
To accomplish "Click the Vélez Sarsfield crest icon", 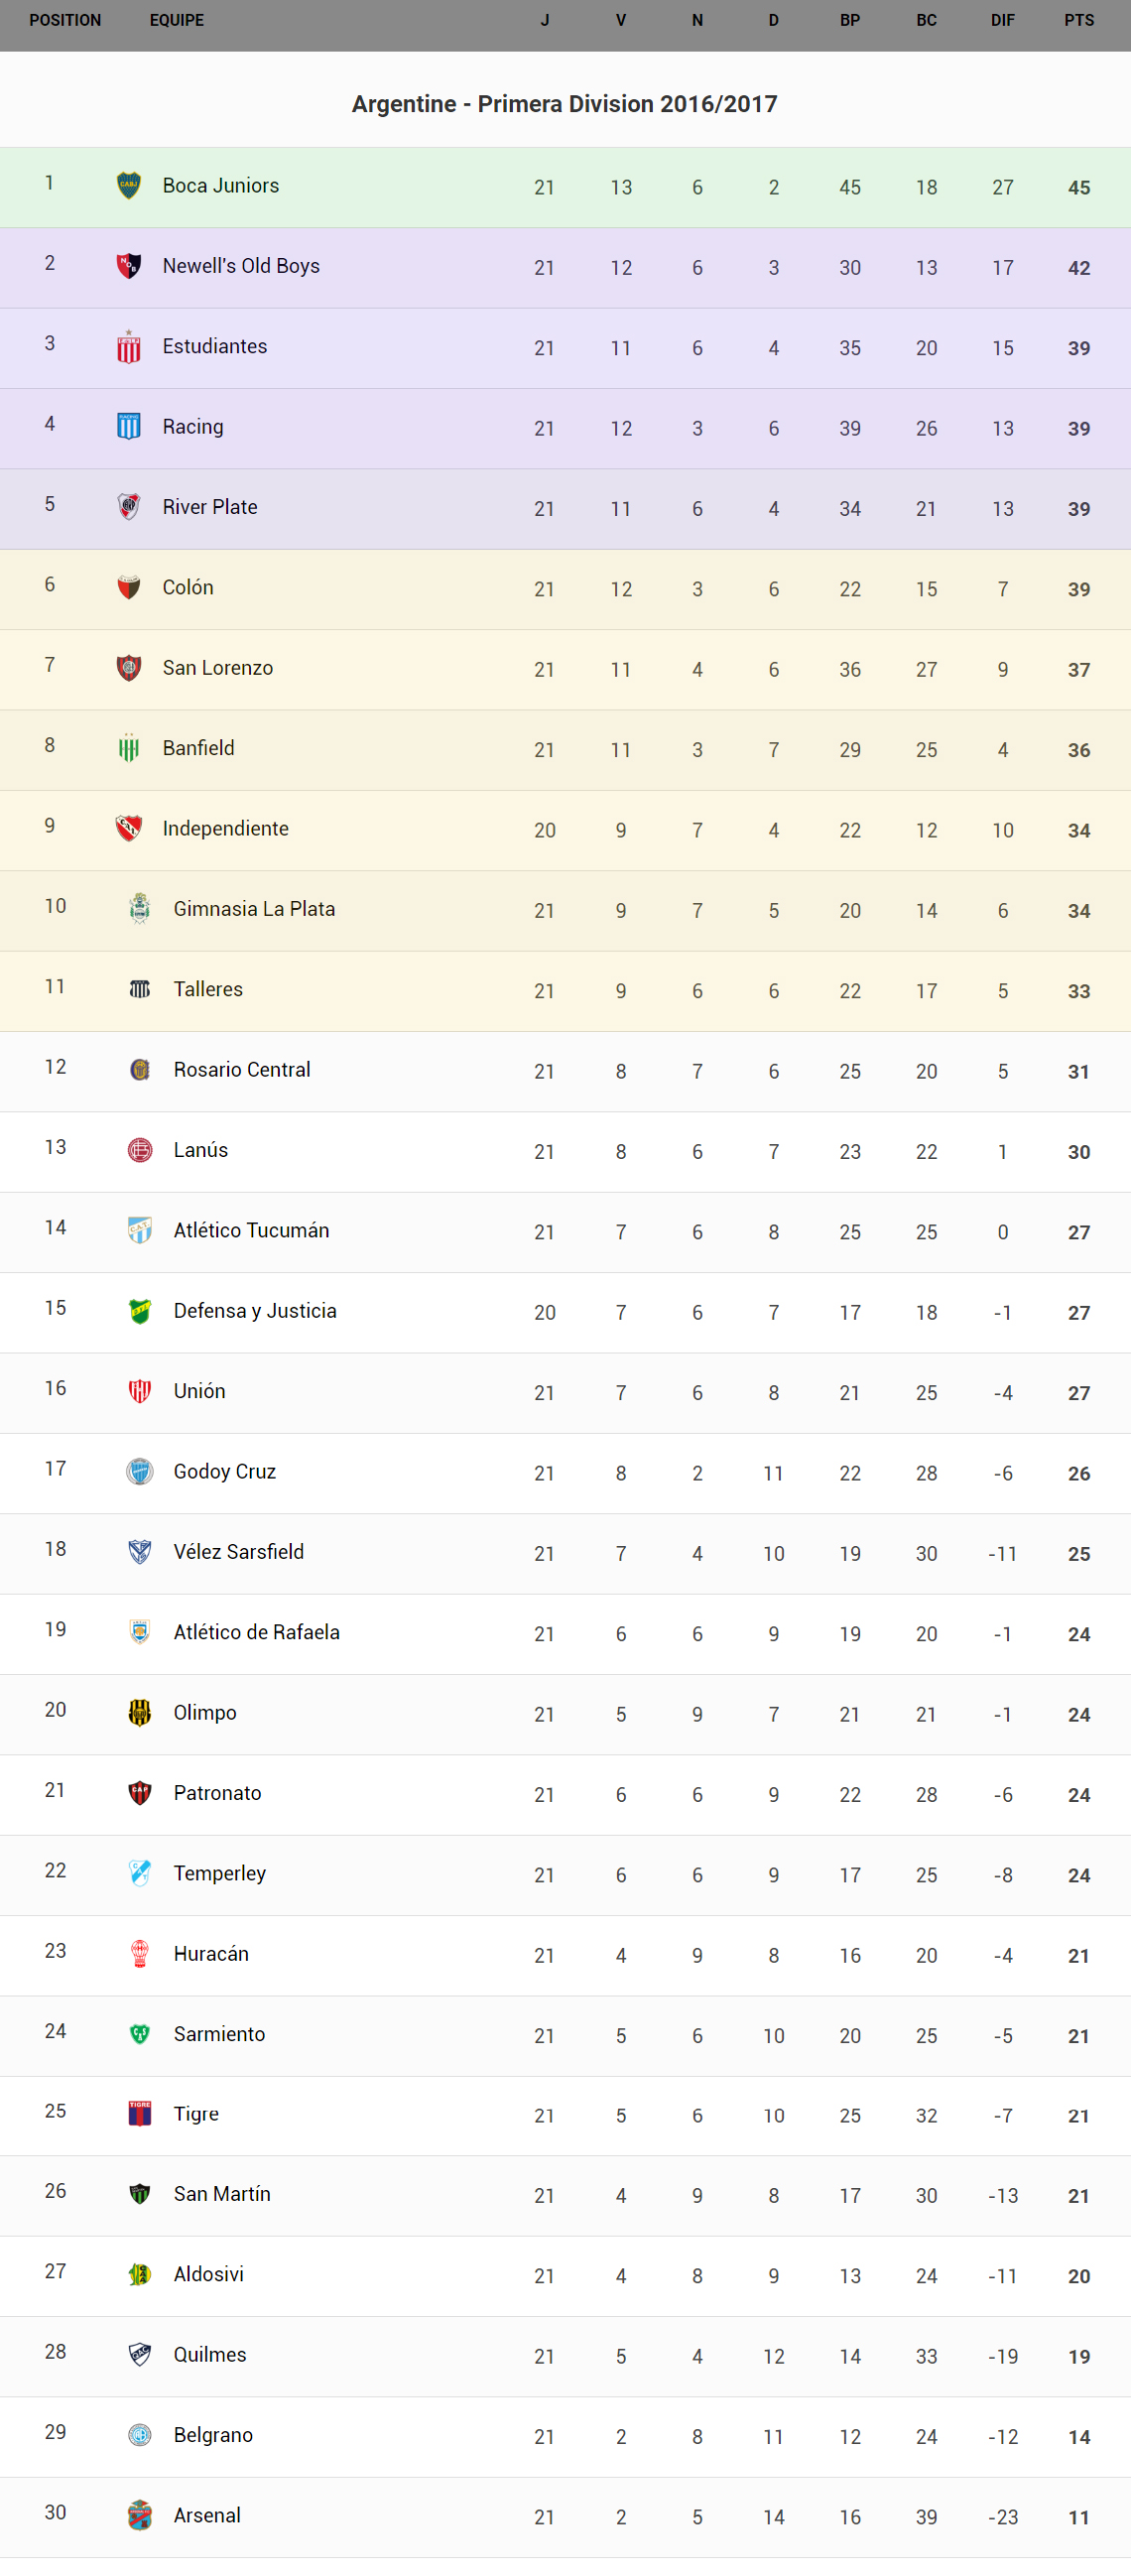I will [x=140, y=1552].
